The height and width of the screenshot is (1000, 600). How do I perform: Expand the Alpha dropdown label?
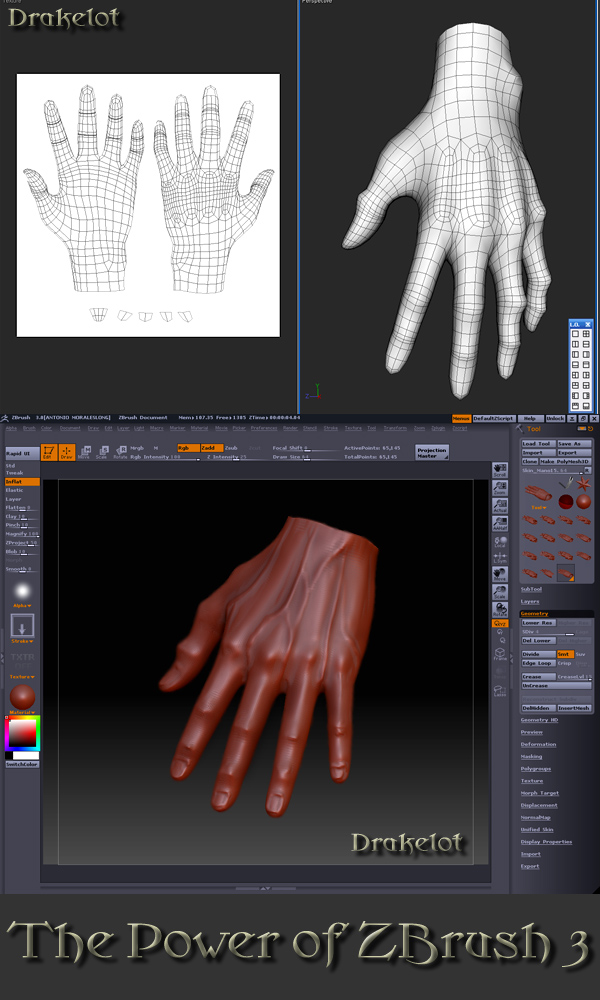(x=22, y=606)
